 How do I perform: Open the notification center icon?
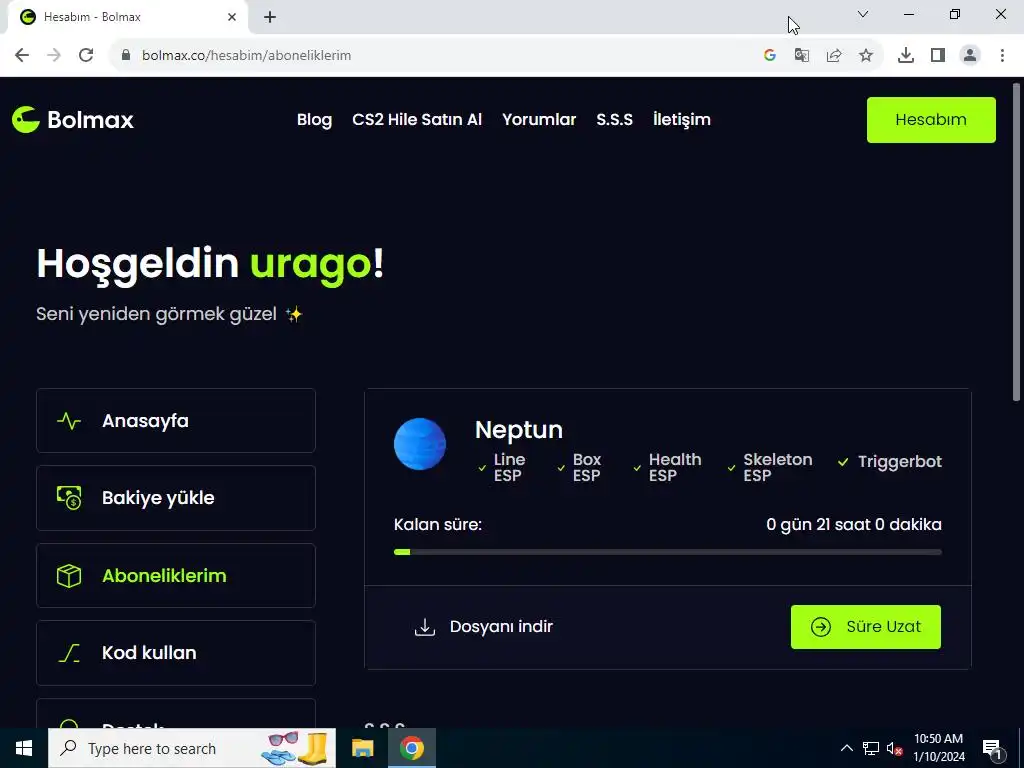coord(992,748)
